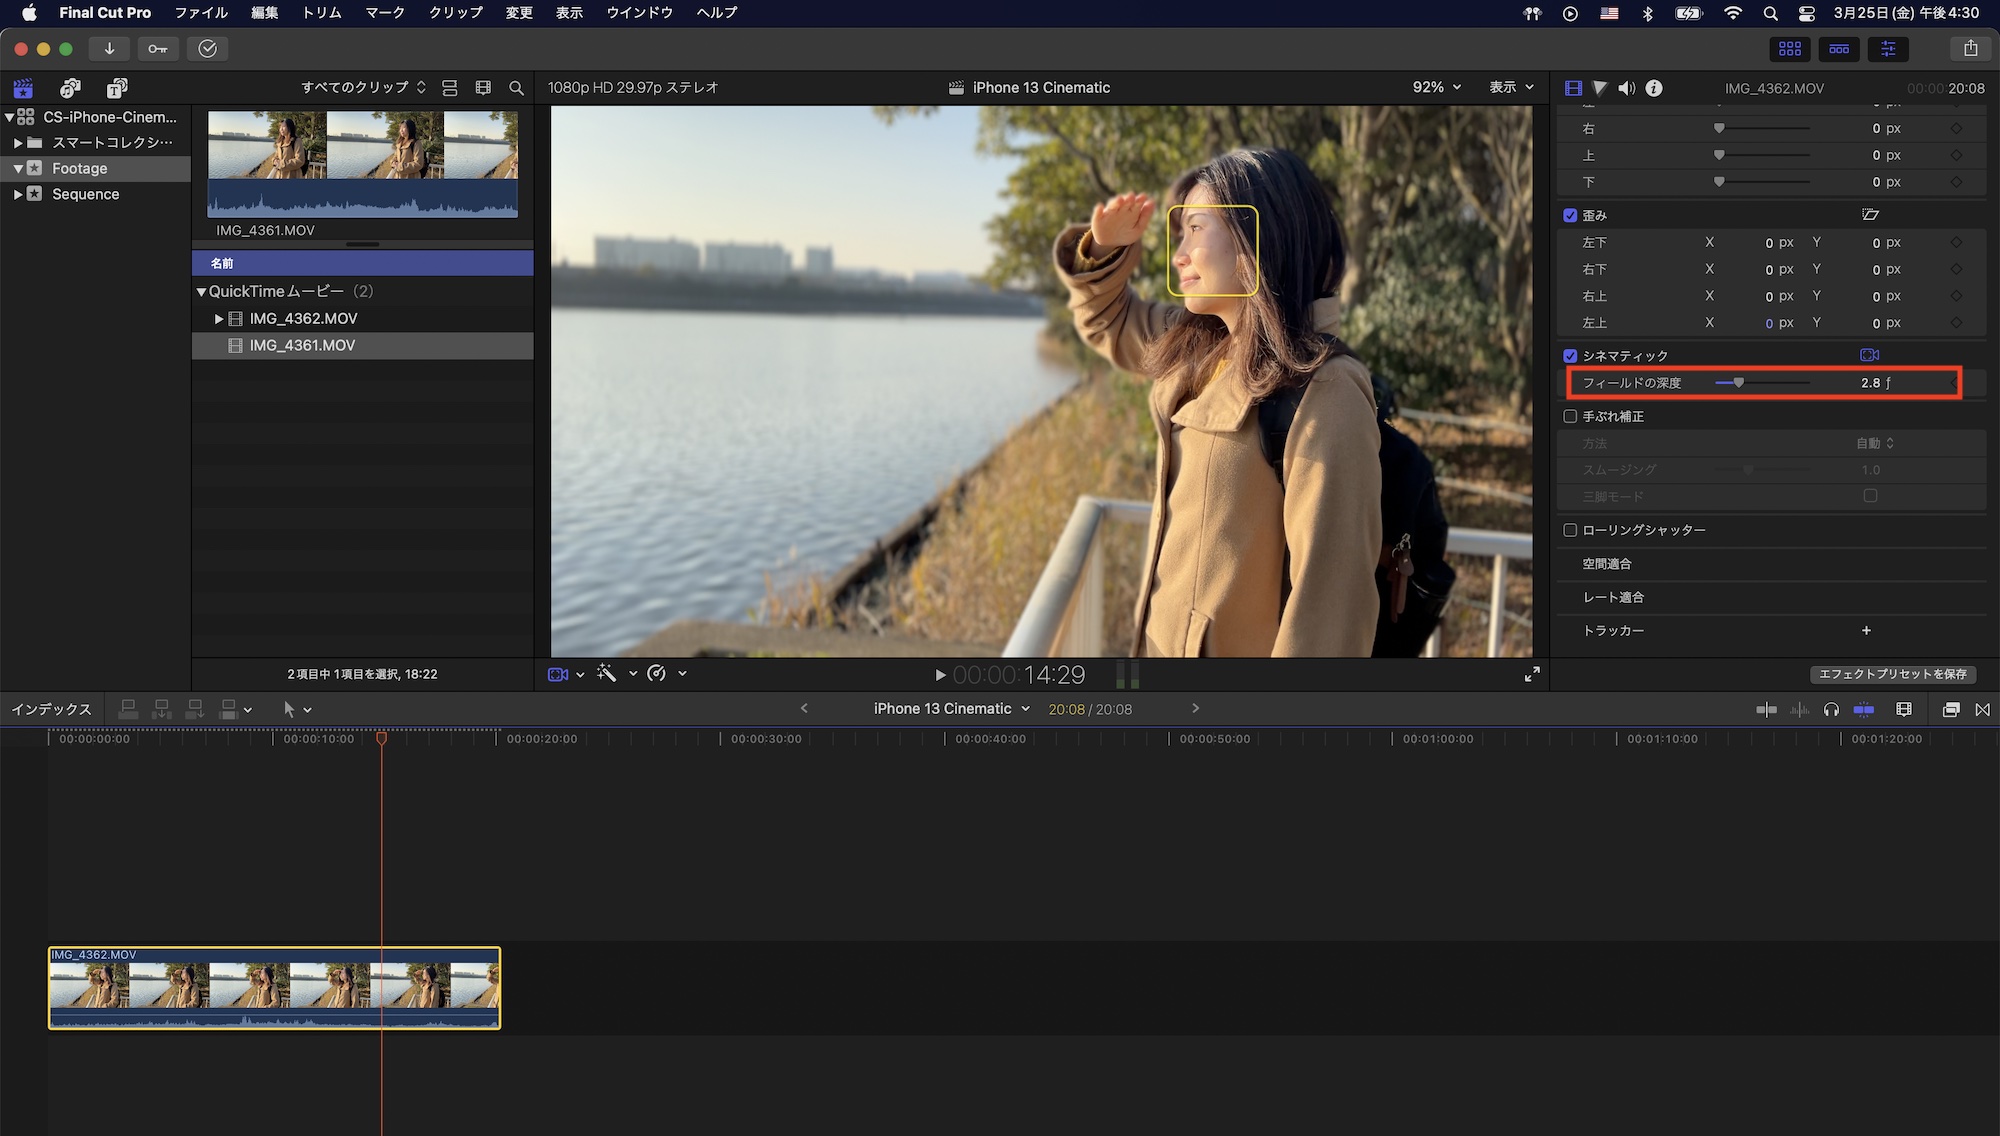Open the クリップ menu

coord(455,13)
